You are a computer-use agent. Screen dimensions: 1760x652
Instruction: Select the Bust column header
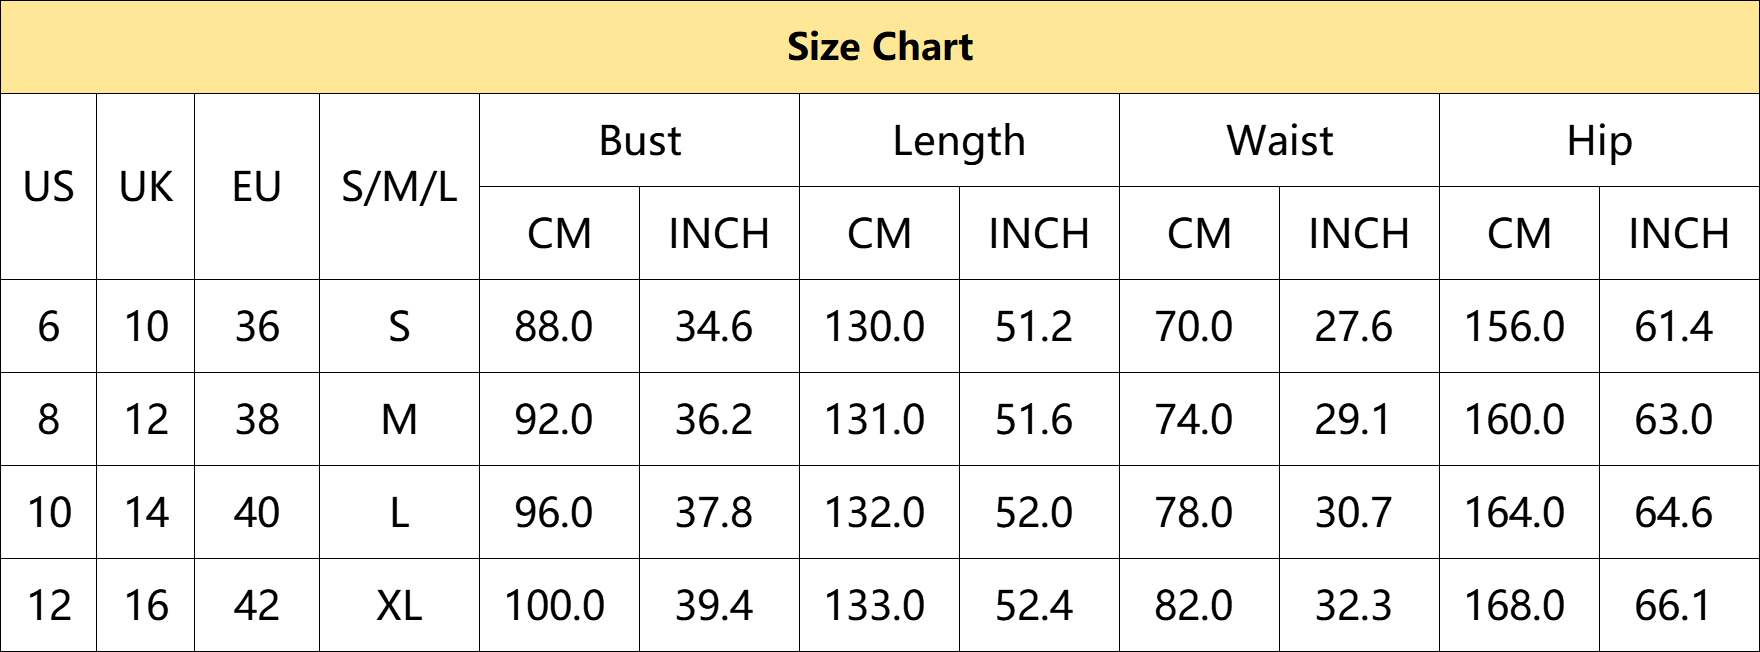[640, 141]
